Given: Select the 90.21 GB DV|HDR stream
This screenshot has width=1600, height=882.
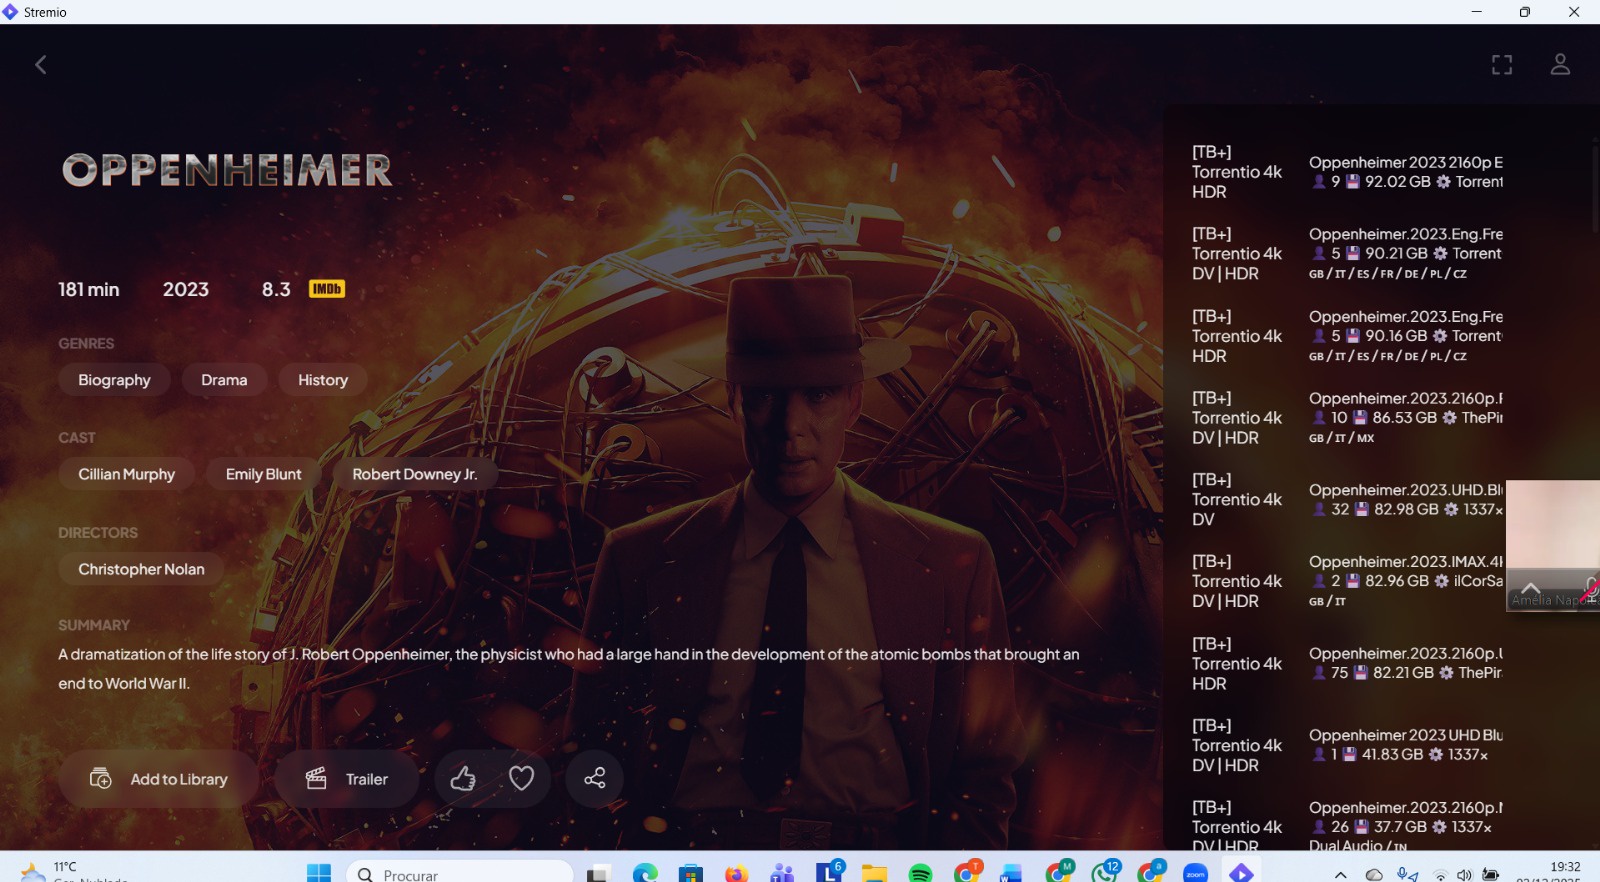Looking at the screenshot, I should (x=1347, y=254).
